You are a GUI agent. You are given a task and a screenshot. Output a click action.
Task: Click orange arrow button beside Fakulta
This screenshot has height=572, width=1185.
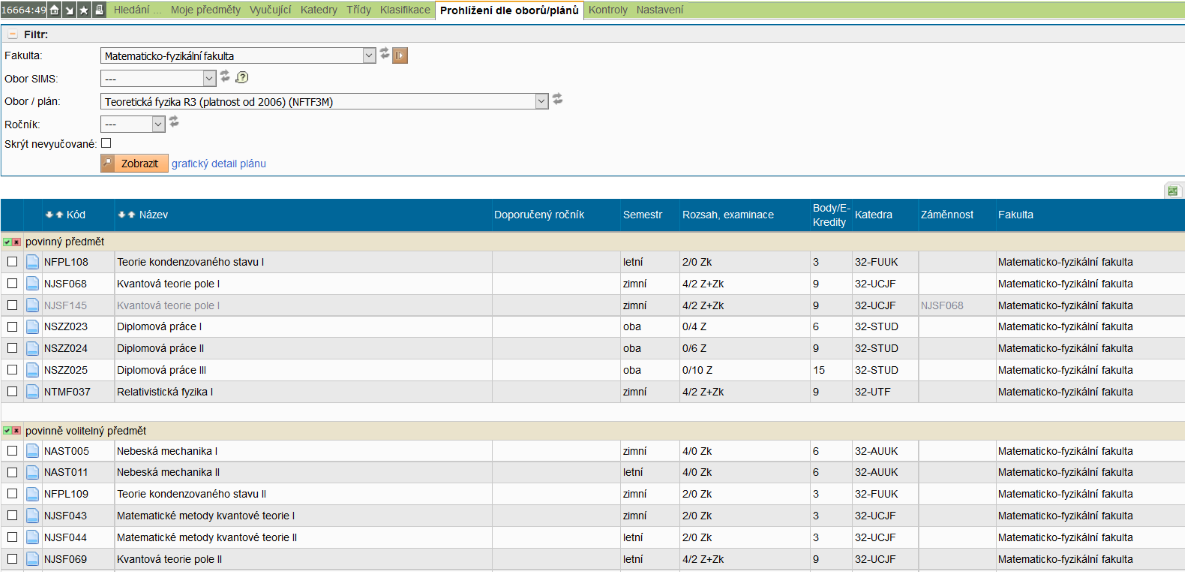click(400, 56)
